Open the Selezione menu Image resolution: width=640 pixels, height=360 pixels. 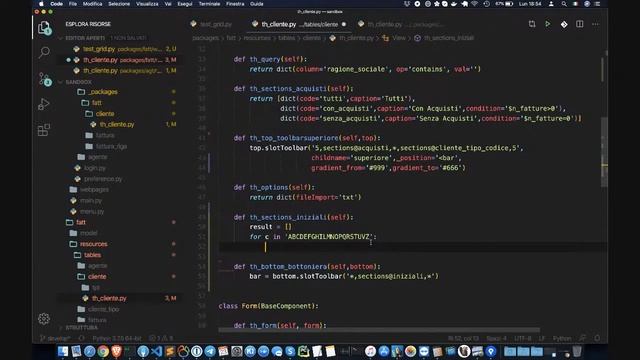(119, 4)
